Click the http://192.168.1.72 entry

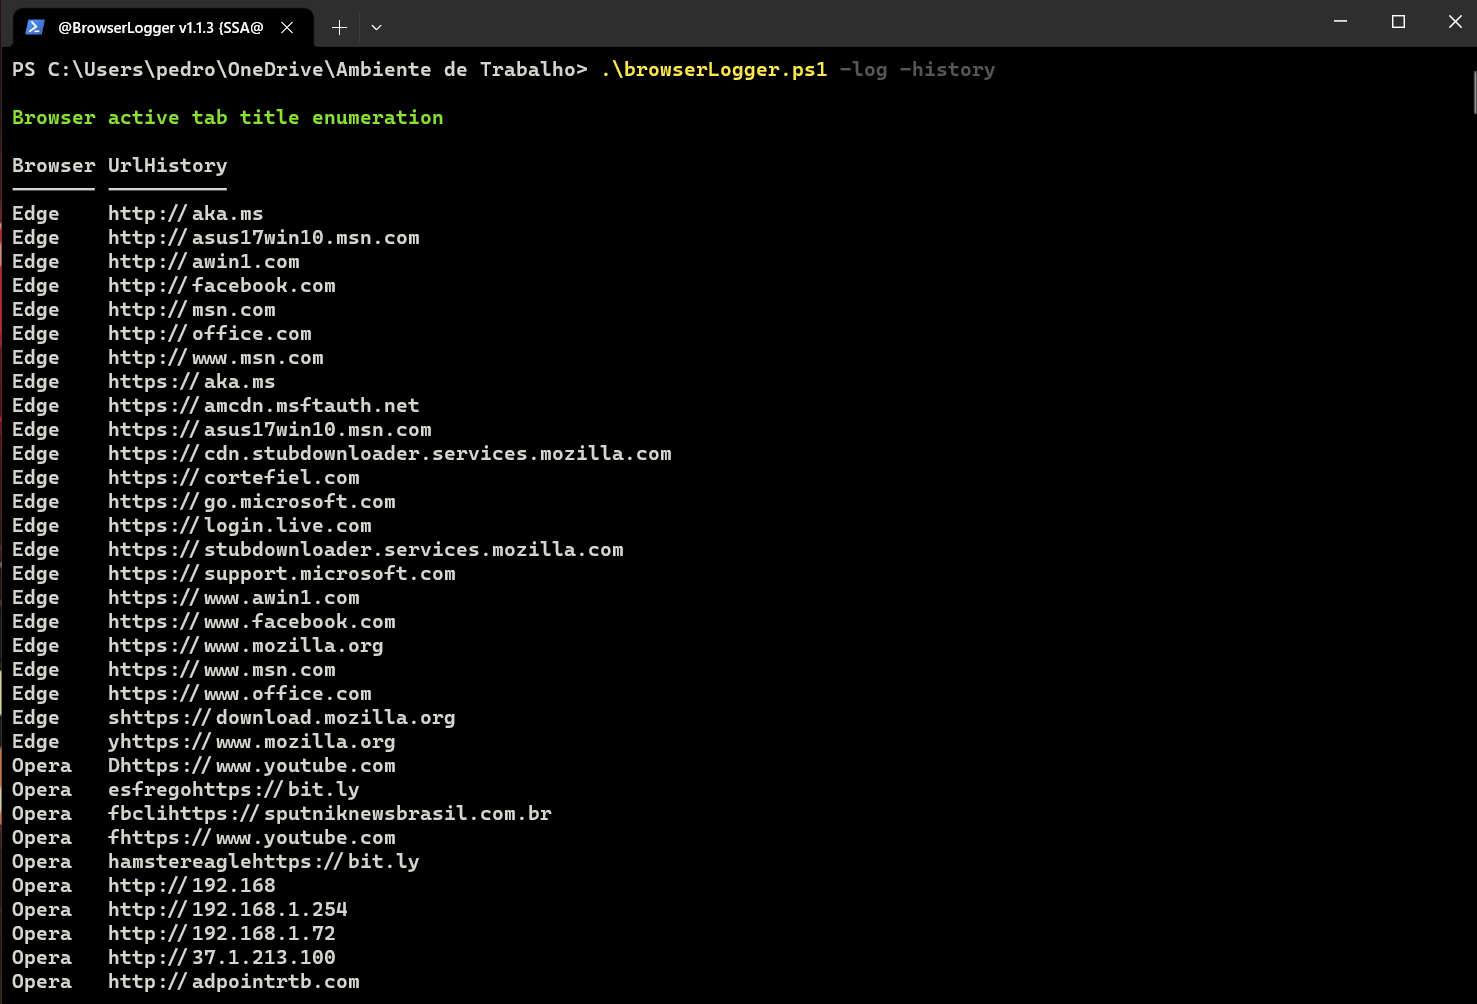pyautogui.click(x=222, y=933)
